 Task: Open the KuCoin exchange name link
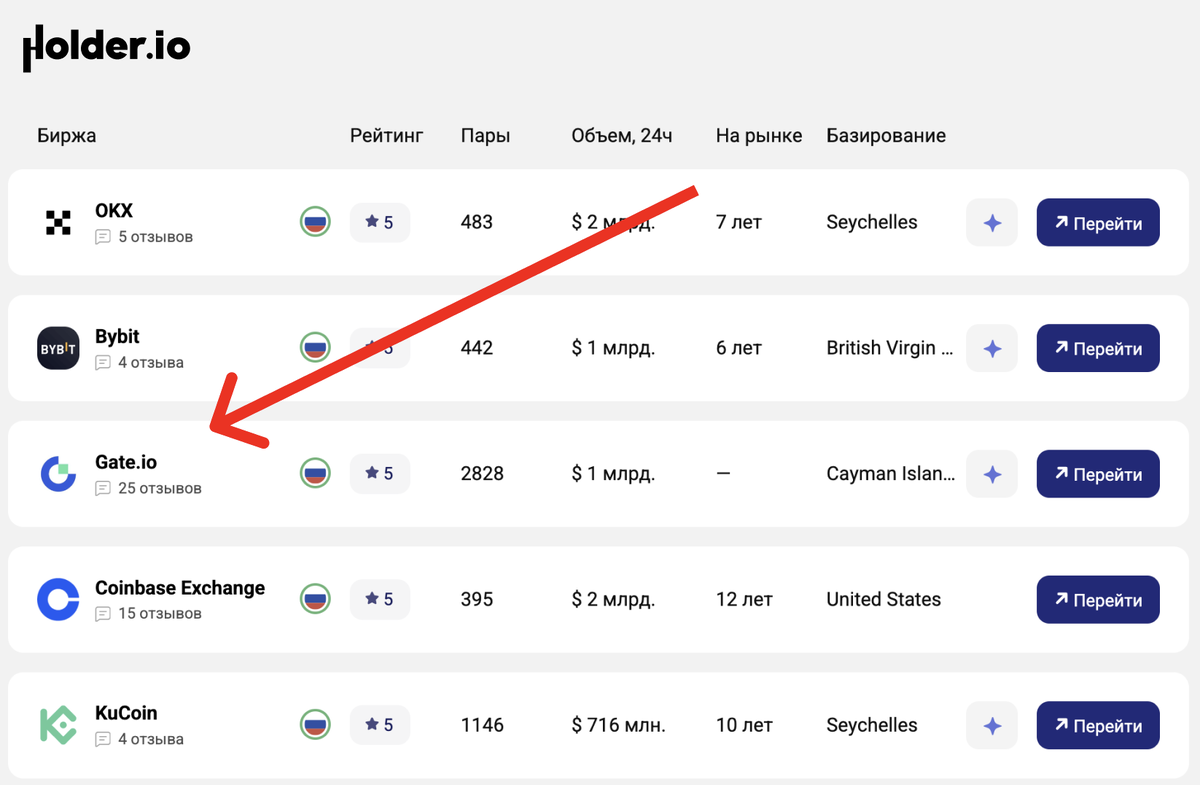pyautogui.click(x=126, y=714)
